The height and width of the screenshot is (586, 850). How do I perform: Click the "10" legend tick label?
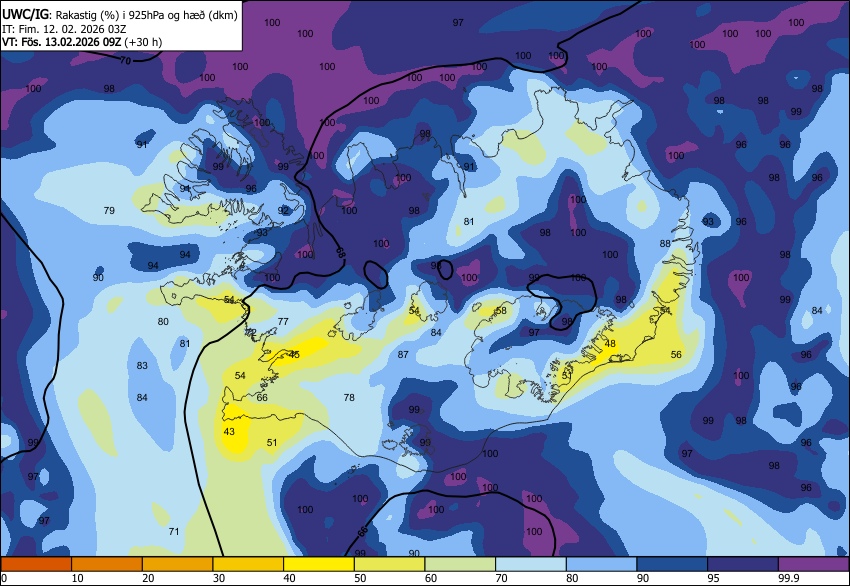(x=77, y=578)
